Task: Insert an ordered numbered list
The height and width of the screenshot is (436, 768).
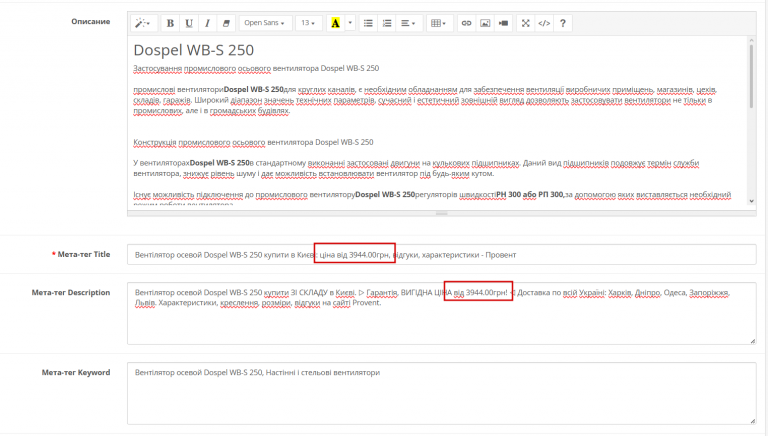Action: tap(386, 23)
